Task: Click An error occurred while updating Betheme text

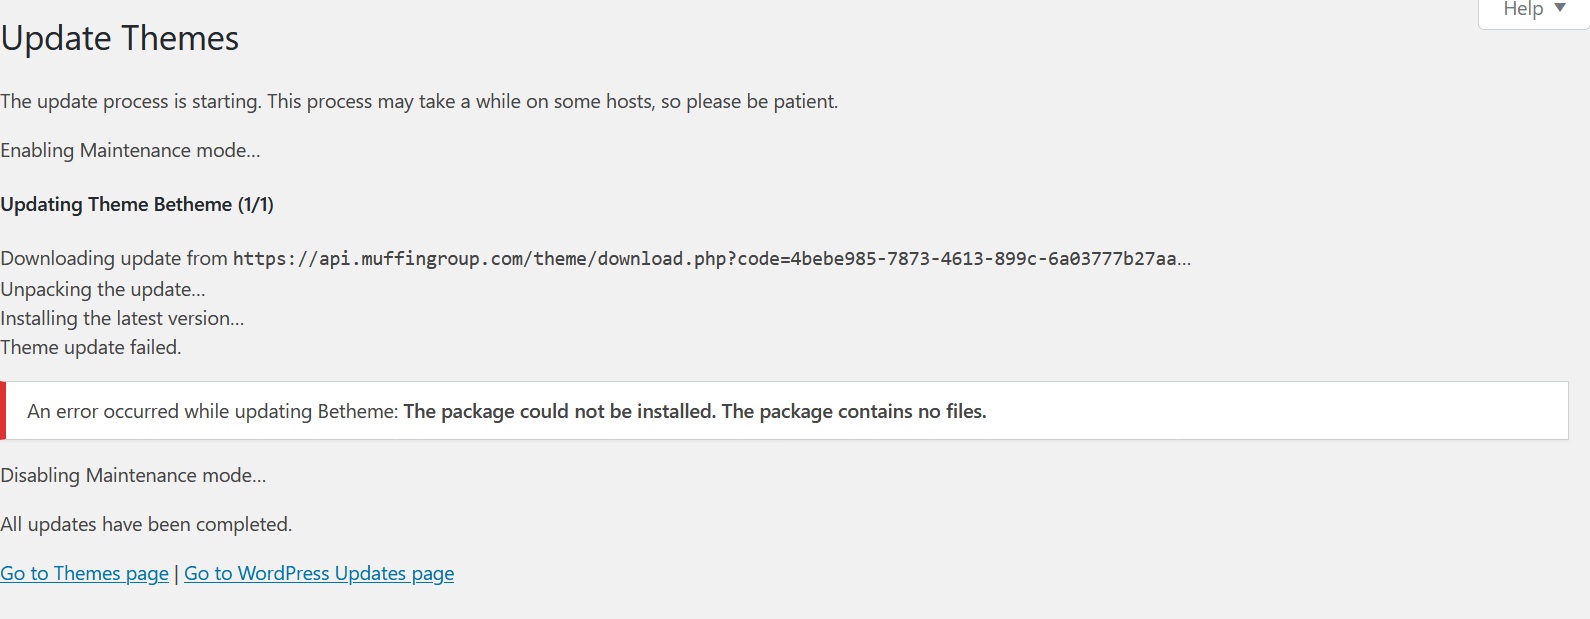Action: [213, 411]
